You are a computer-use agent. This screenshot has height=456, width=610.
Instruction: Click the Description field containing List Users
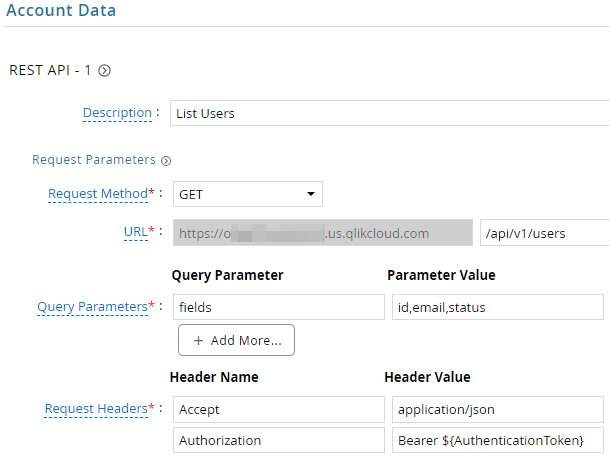[390, 113]
